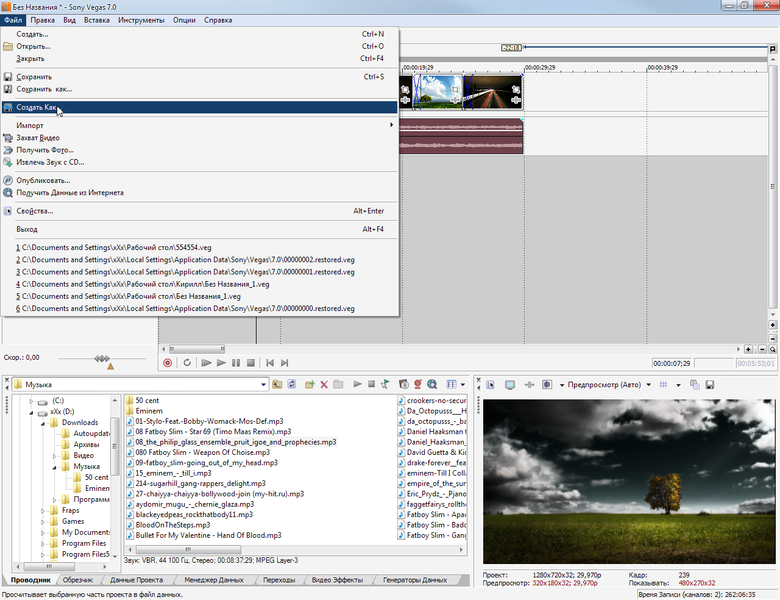780x600 pixels.
Task: Open the Views dropdown arrow in Explorer
Action: point(463,384)
